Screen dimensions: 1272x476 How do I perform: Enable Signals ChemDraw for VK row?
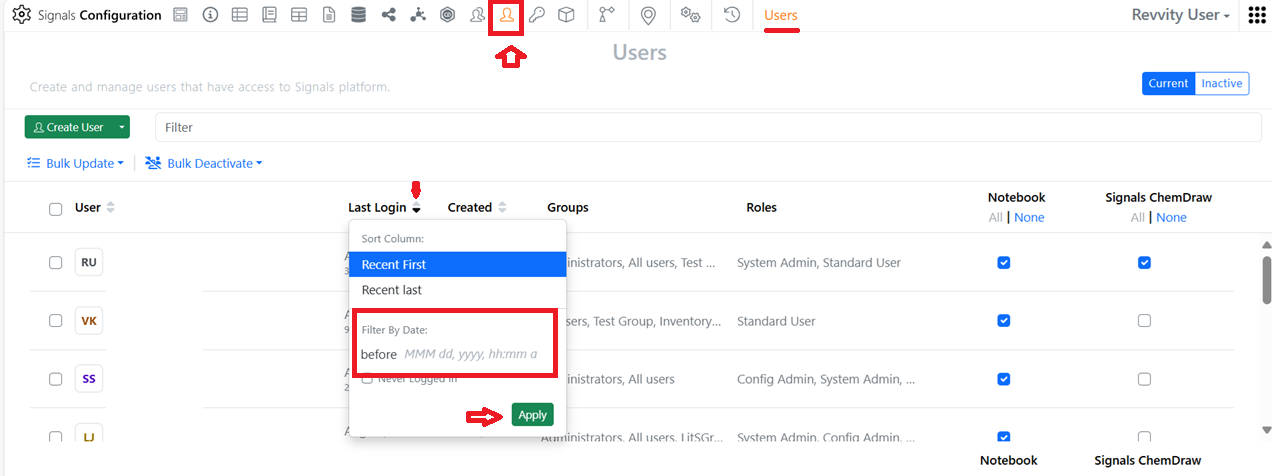pos(1145,321)
